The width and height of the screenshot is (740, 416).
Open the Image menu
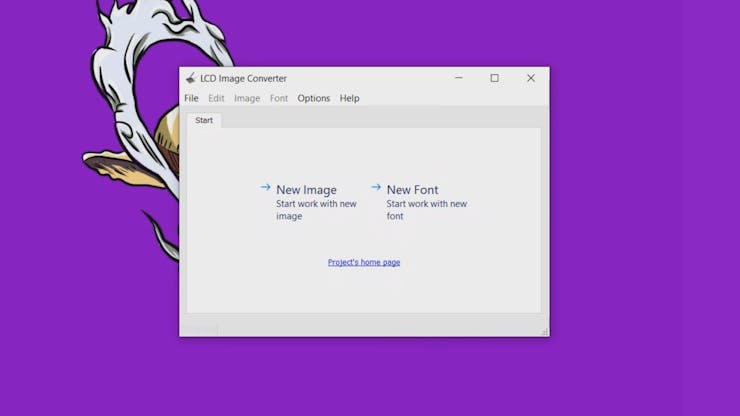click(247, 98)
